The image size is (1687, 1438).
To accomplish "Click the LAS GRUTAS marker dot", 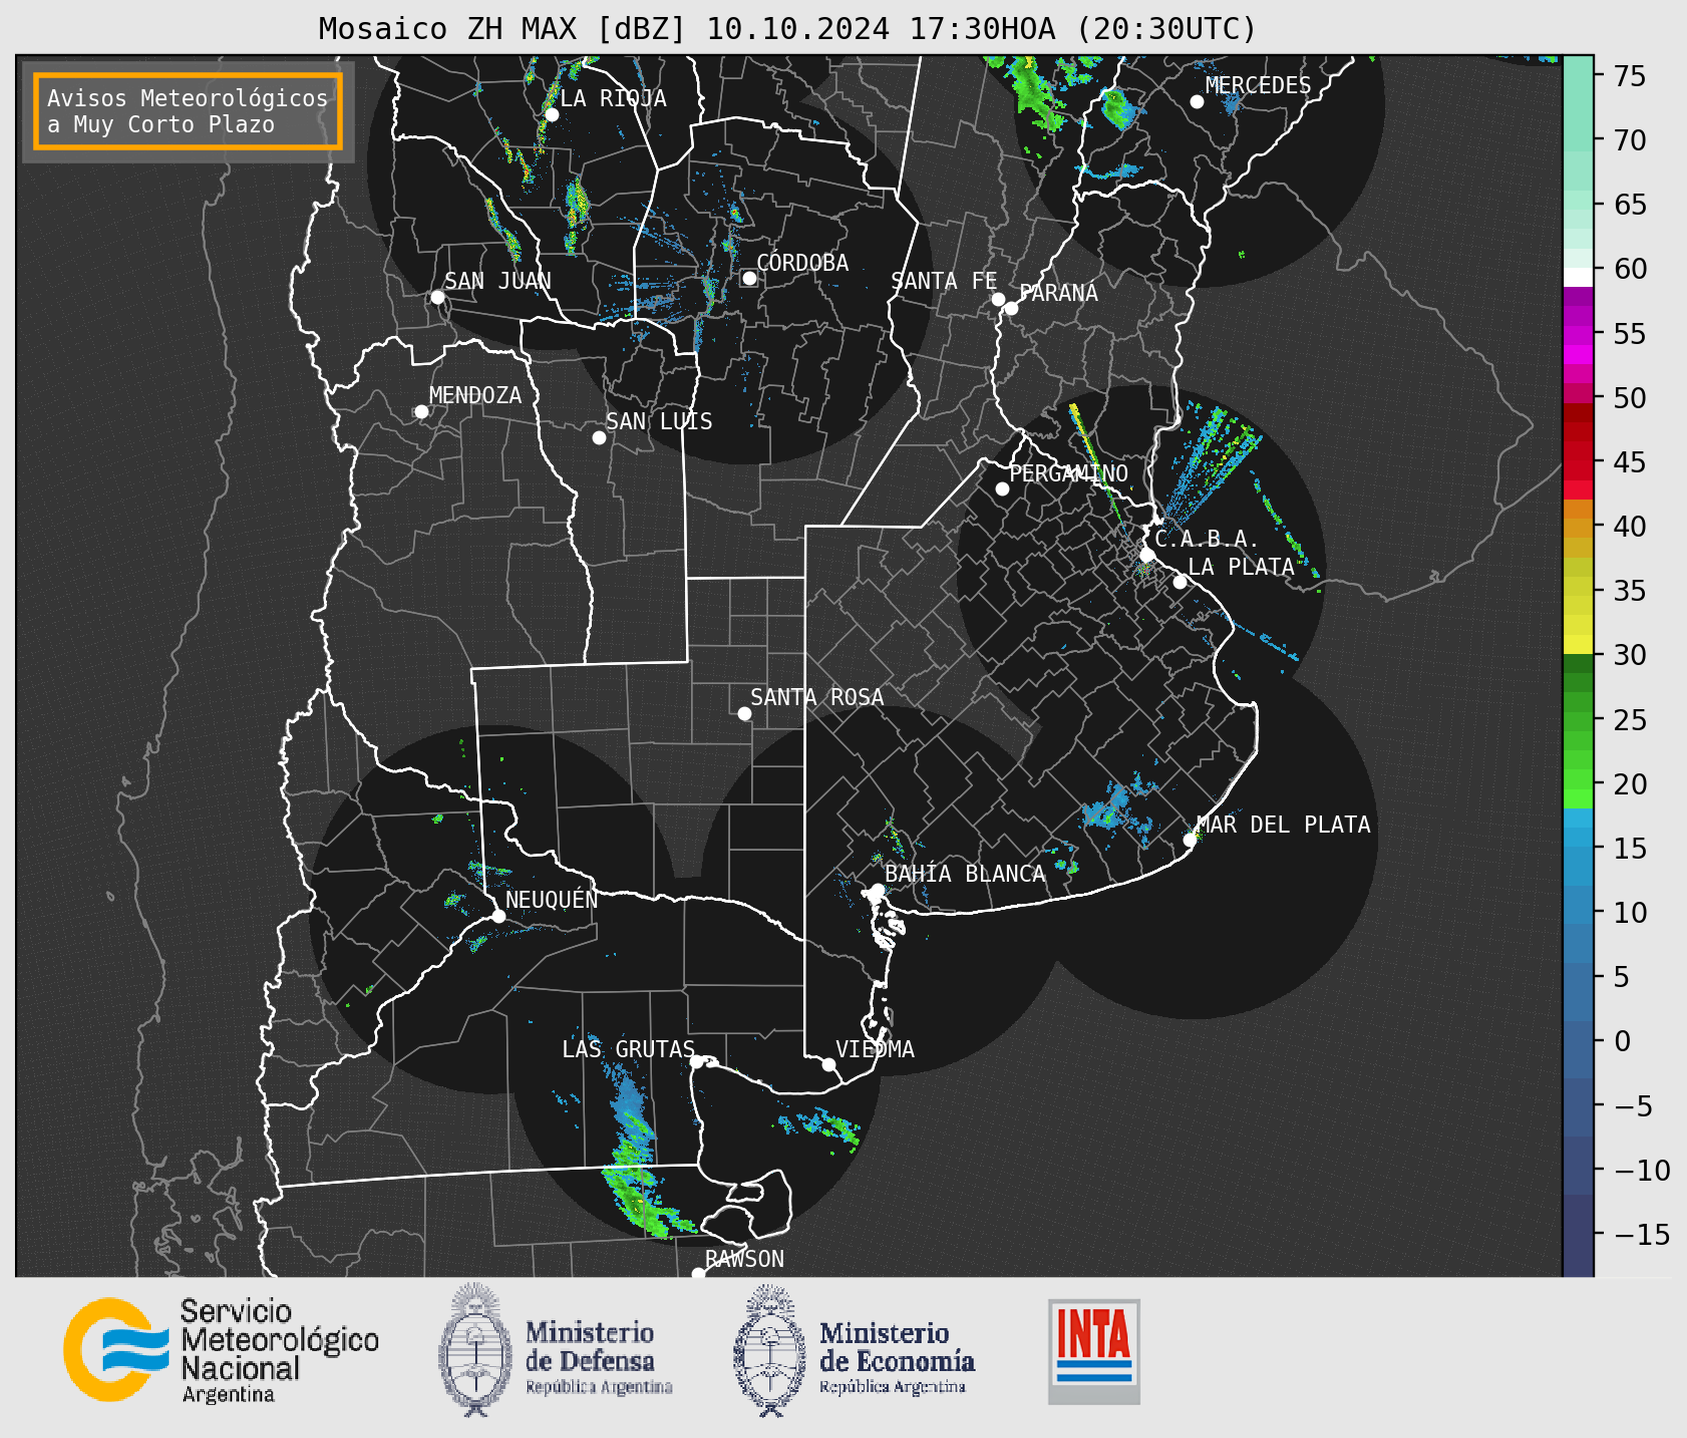I will (697, 1062).
